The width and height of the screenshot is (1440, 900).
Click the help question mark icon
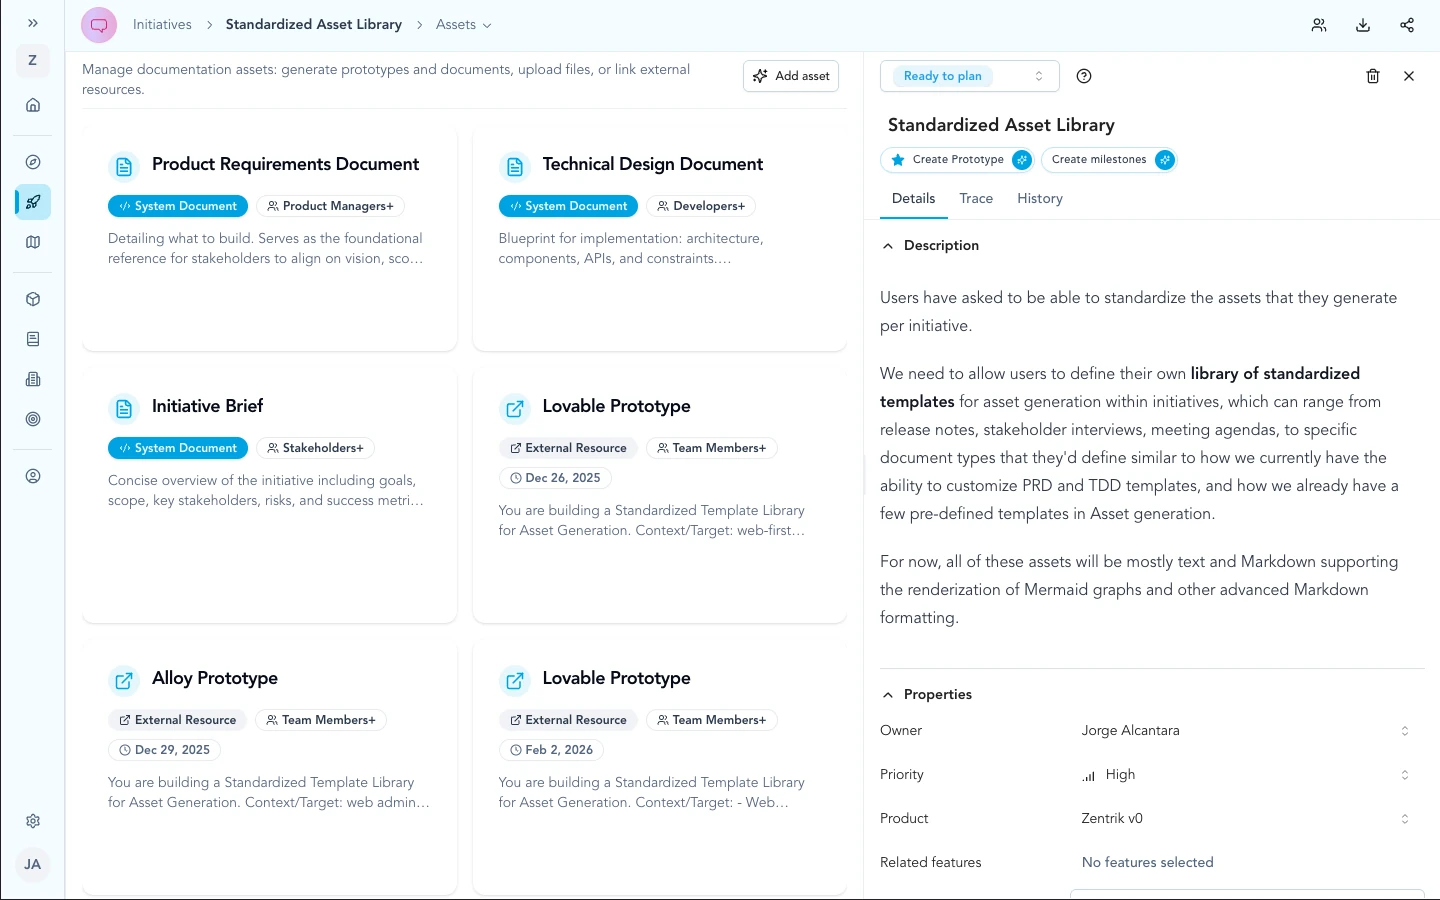[x=1083, y=76]
